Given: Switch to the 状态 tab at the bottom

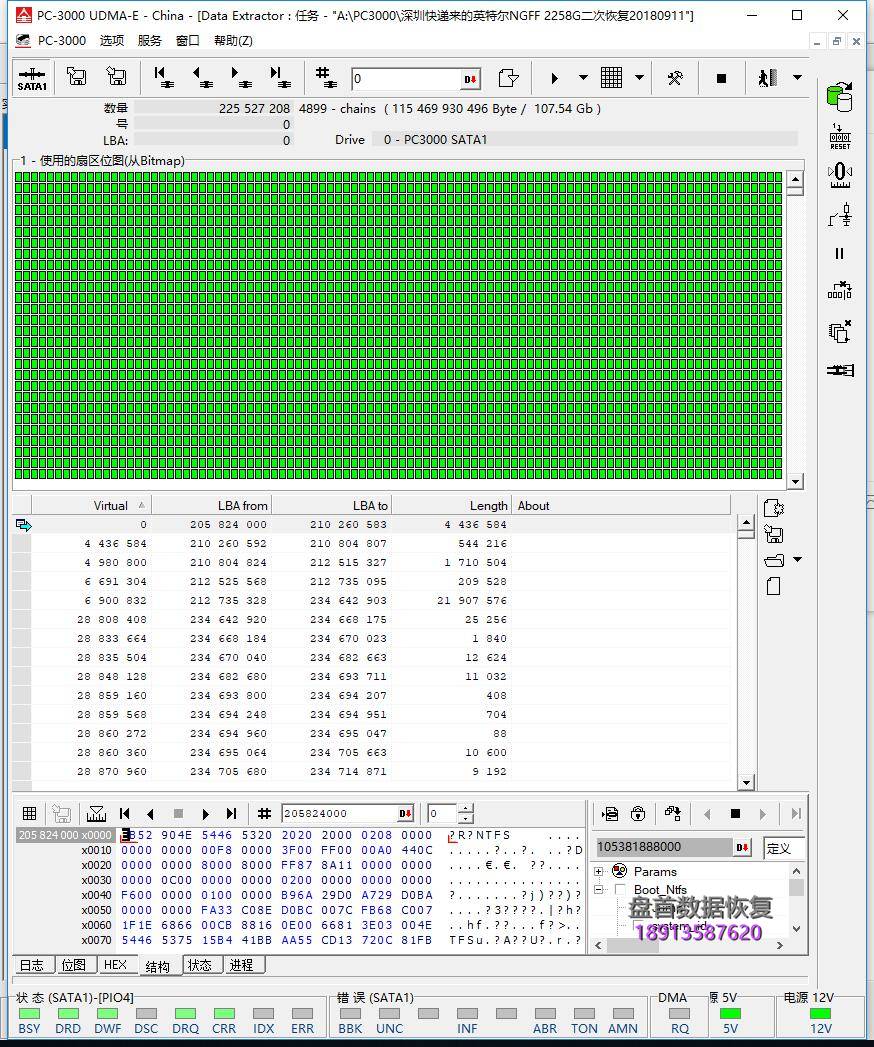Looking at the screenshot, I should (202, 965).
